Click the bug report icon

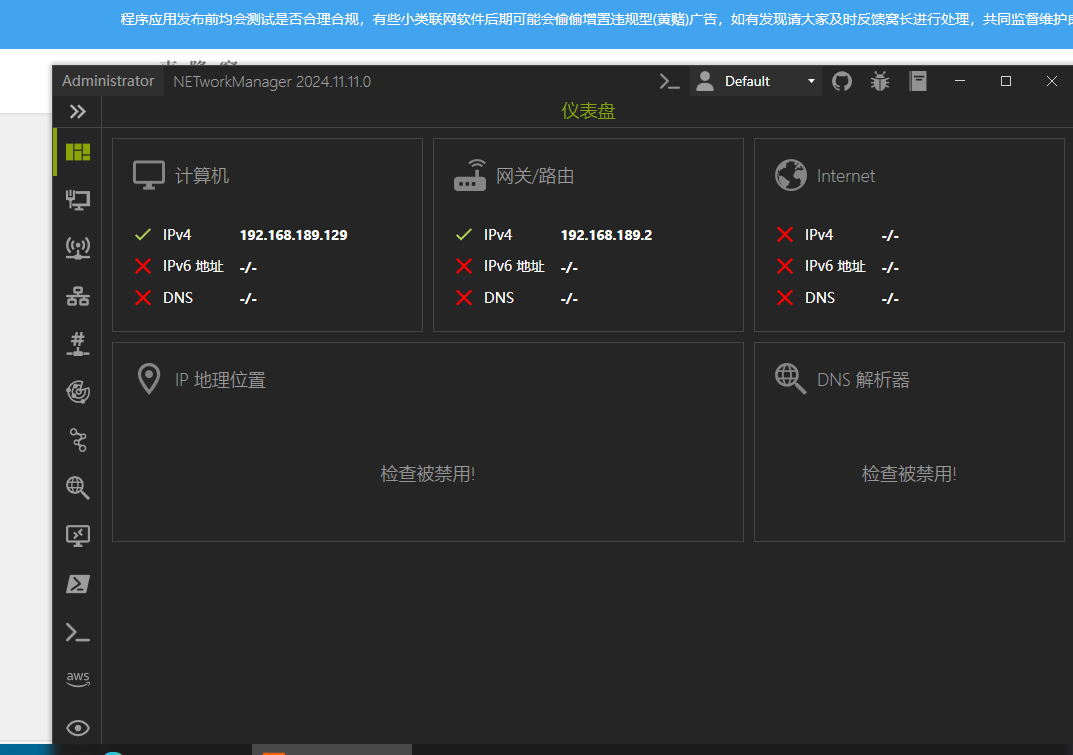[x=880, y=81]
